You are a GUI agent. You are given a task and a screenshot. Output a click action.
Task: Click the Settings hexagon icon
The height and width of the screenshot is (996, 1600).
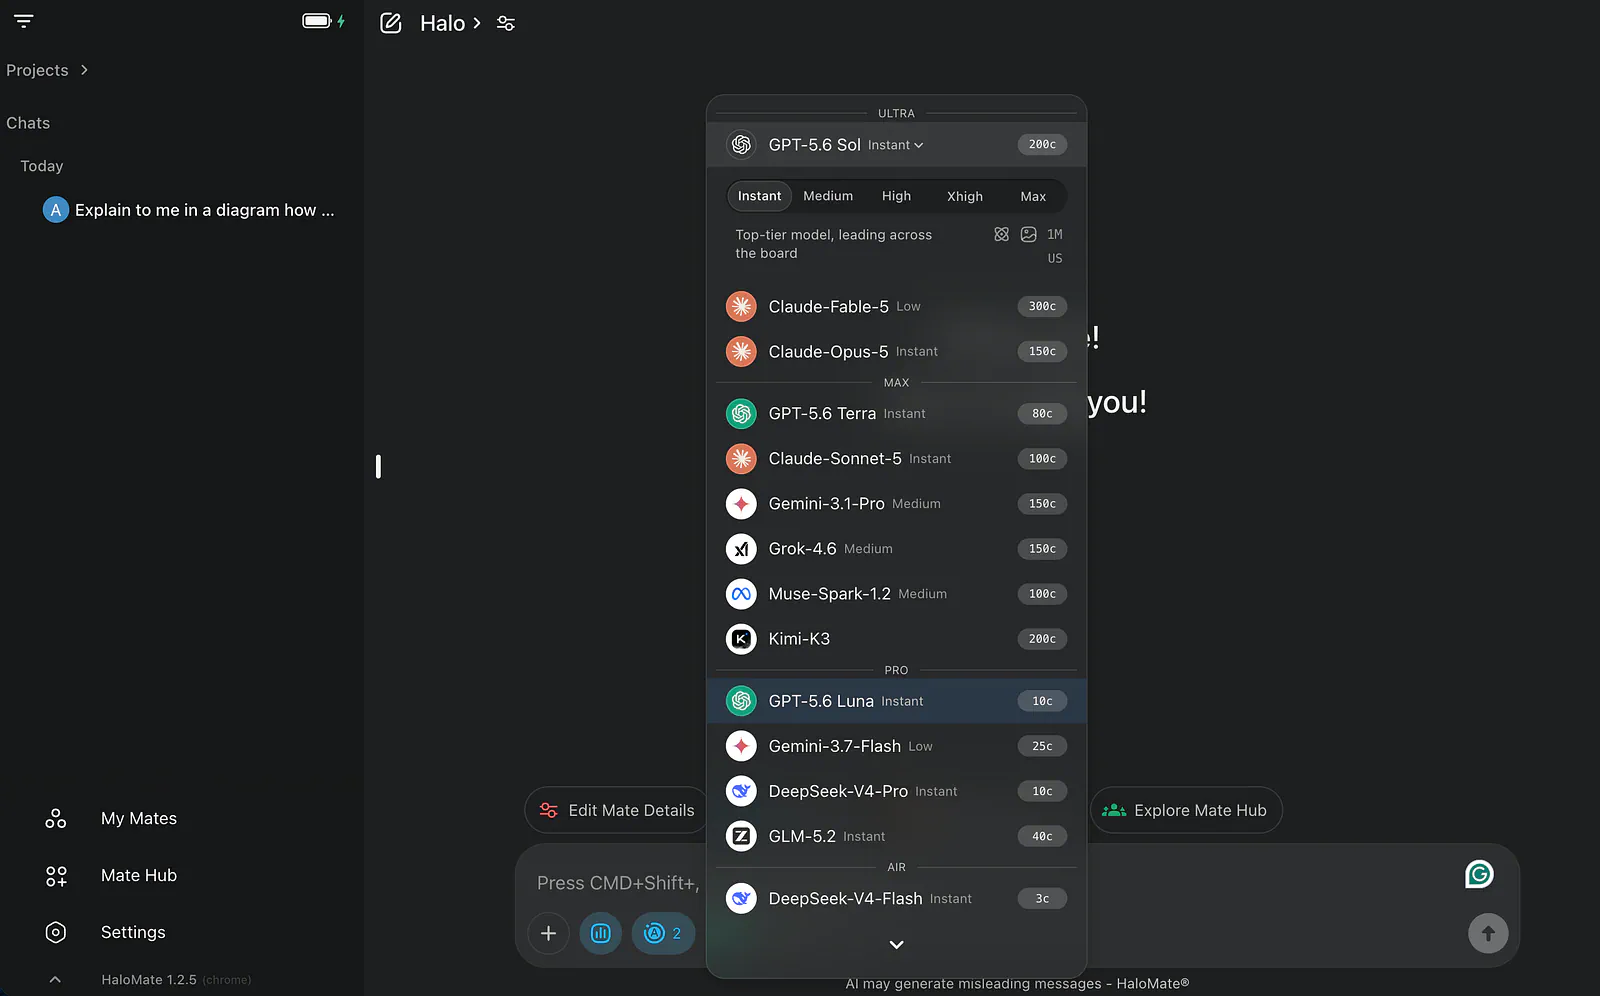pyautogui.click(x=56, y=932)
